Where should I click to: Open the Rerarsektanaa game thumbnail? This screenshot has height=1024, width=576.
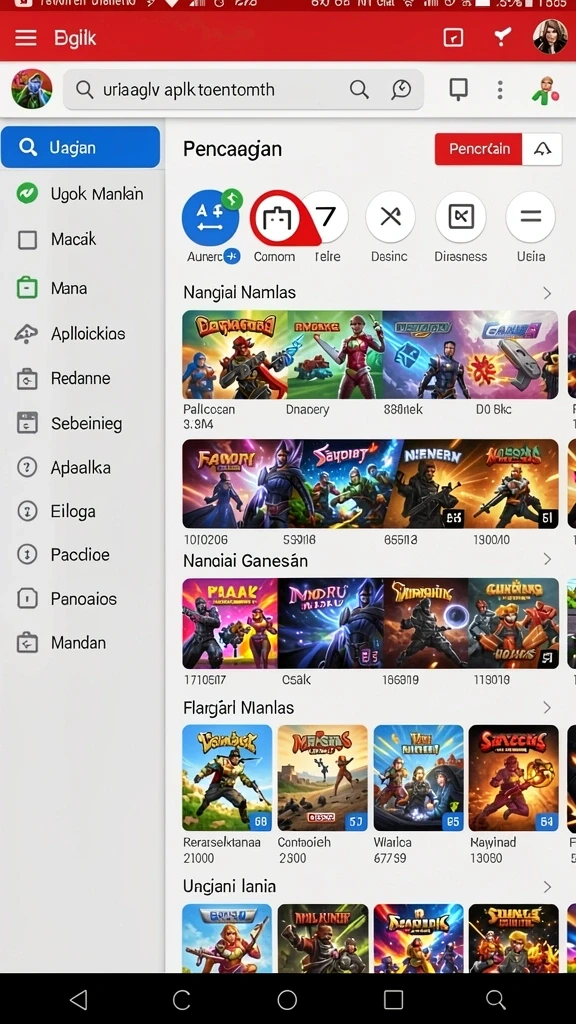tap(227, 778)
